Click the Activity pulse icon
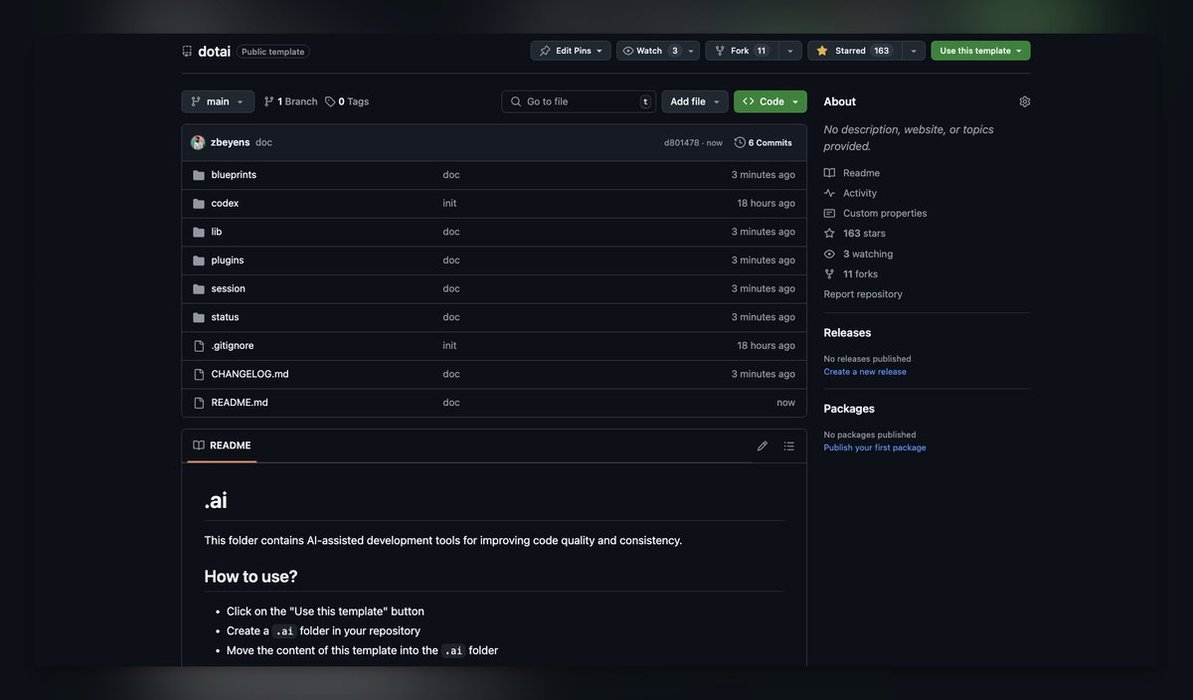This screenshot has height=700, width=1193. 829,193
